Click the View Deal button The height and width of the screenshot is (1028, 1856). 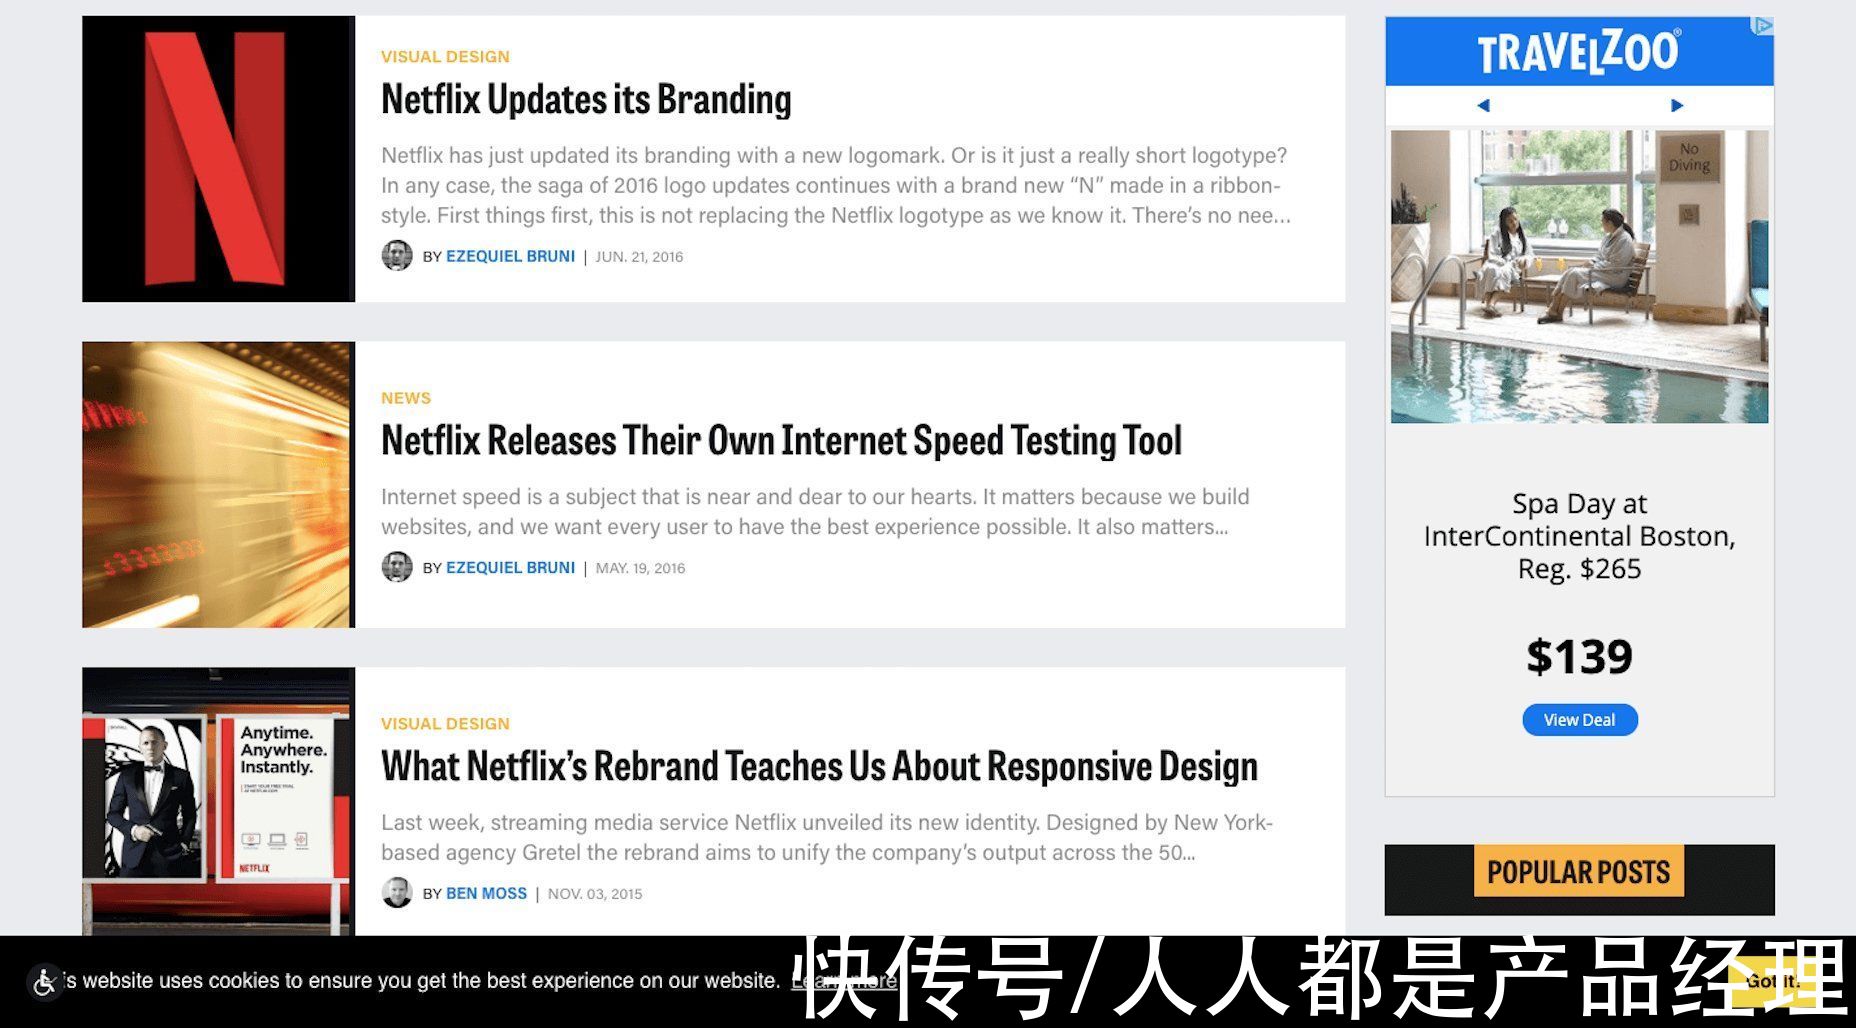click(x=1579, y=720)
